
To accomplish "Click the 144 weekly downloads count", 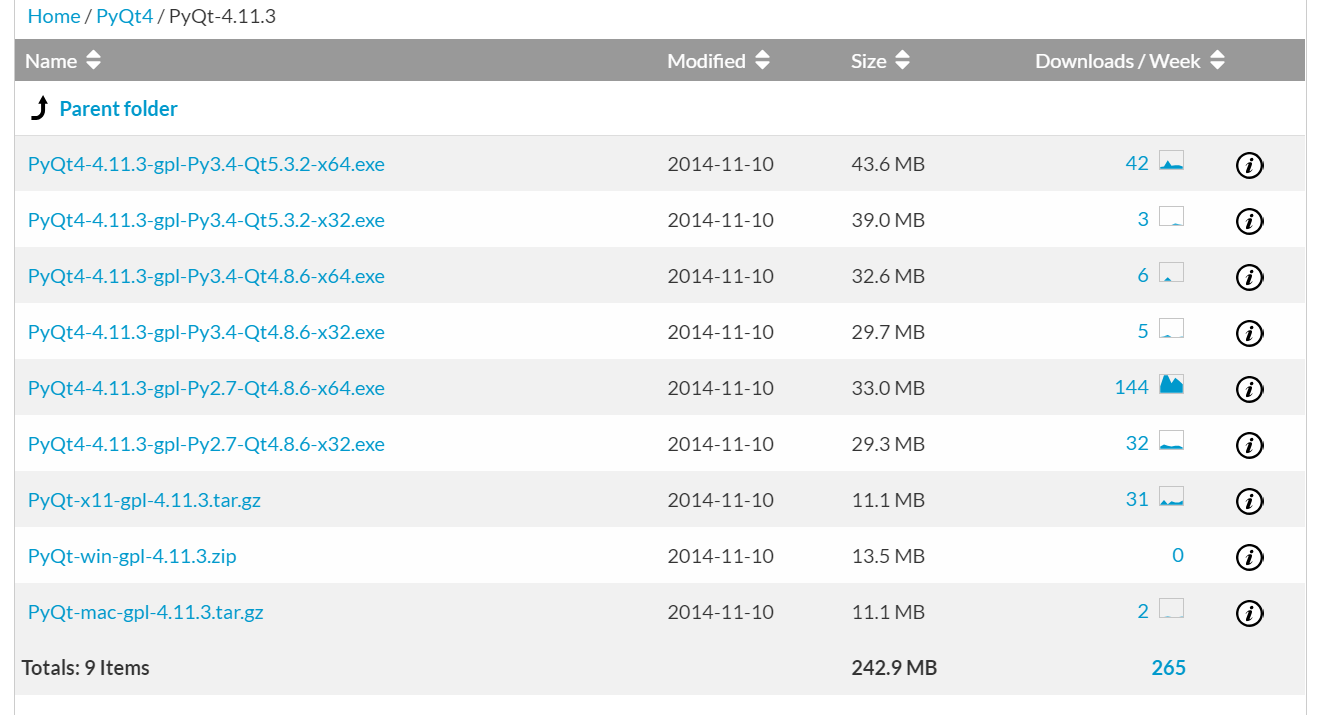I will click(1131, 387).
